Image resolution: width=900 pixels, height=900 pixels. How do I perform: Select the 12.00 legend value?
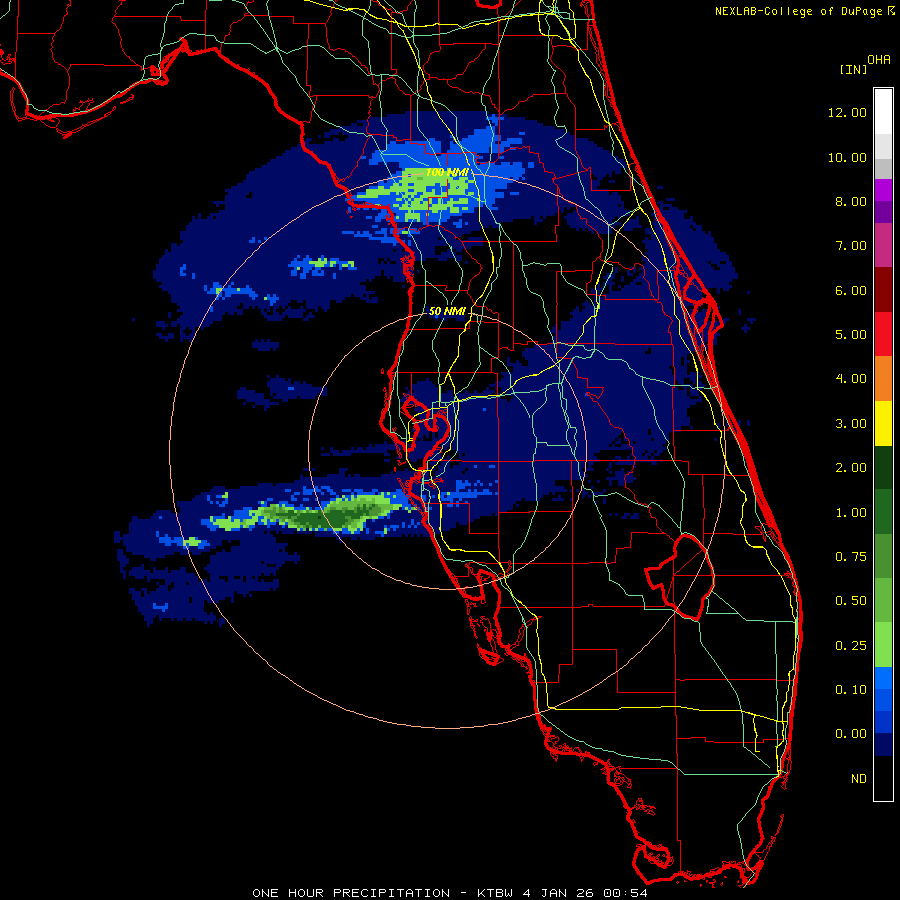(x=847, y=112)
